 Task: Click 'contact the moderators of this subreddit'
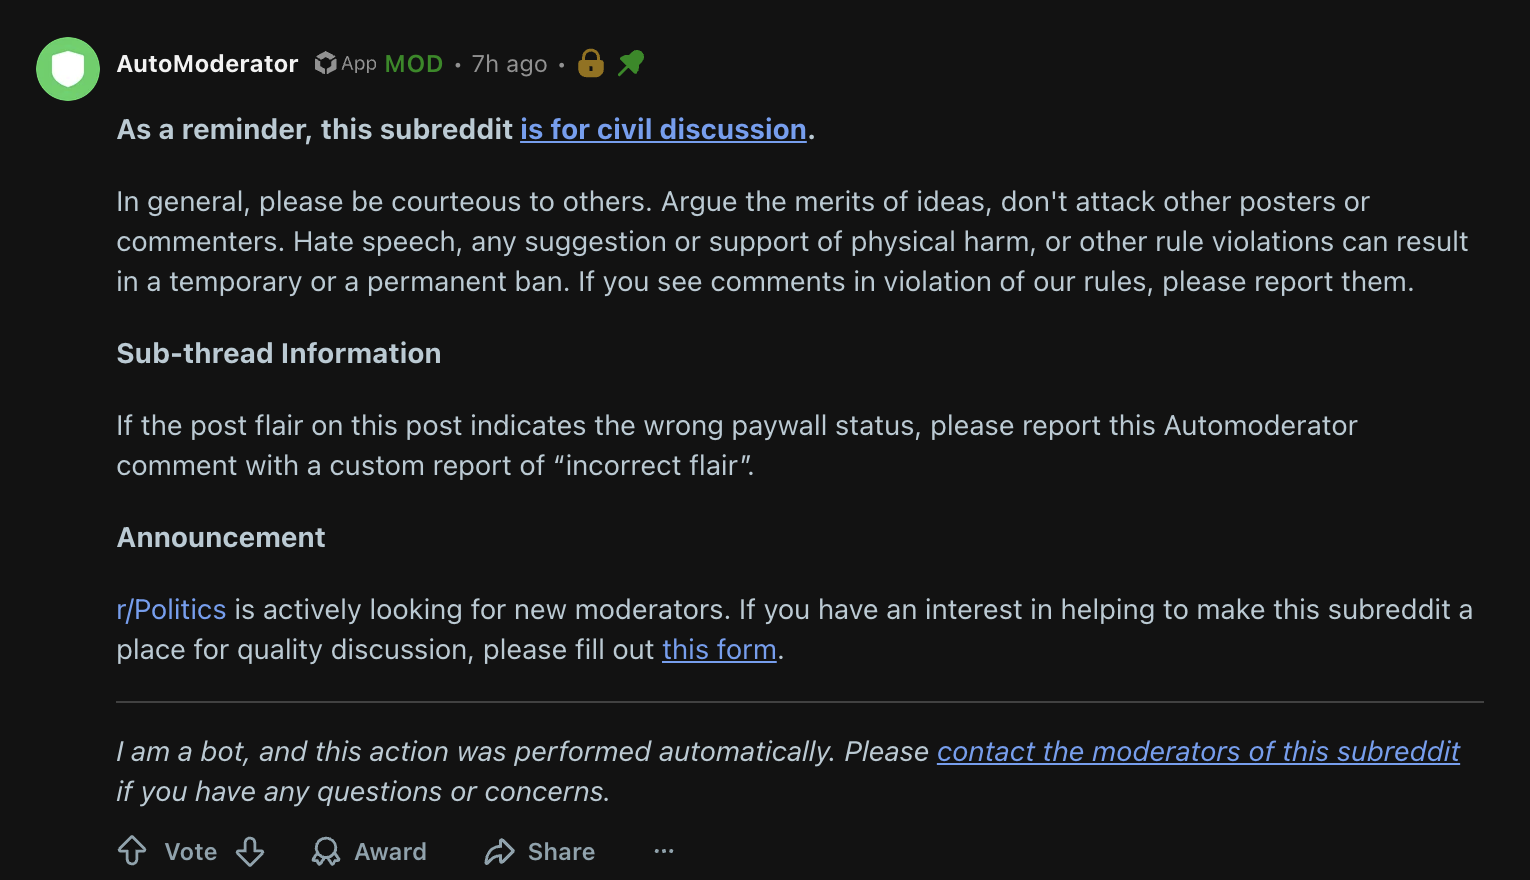coord(1197,752)
